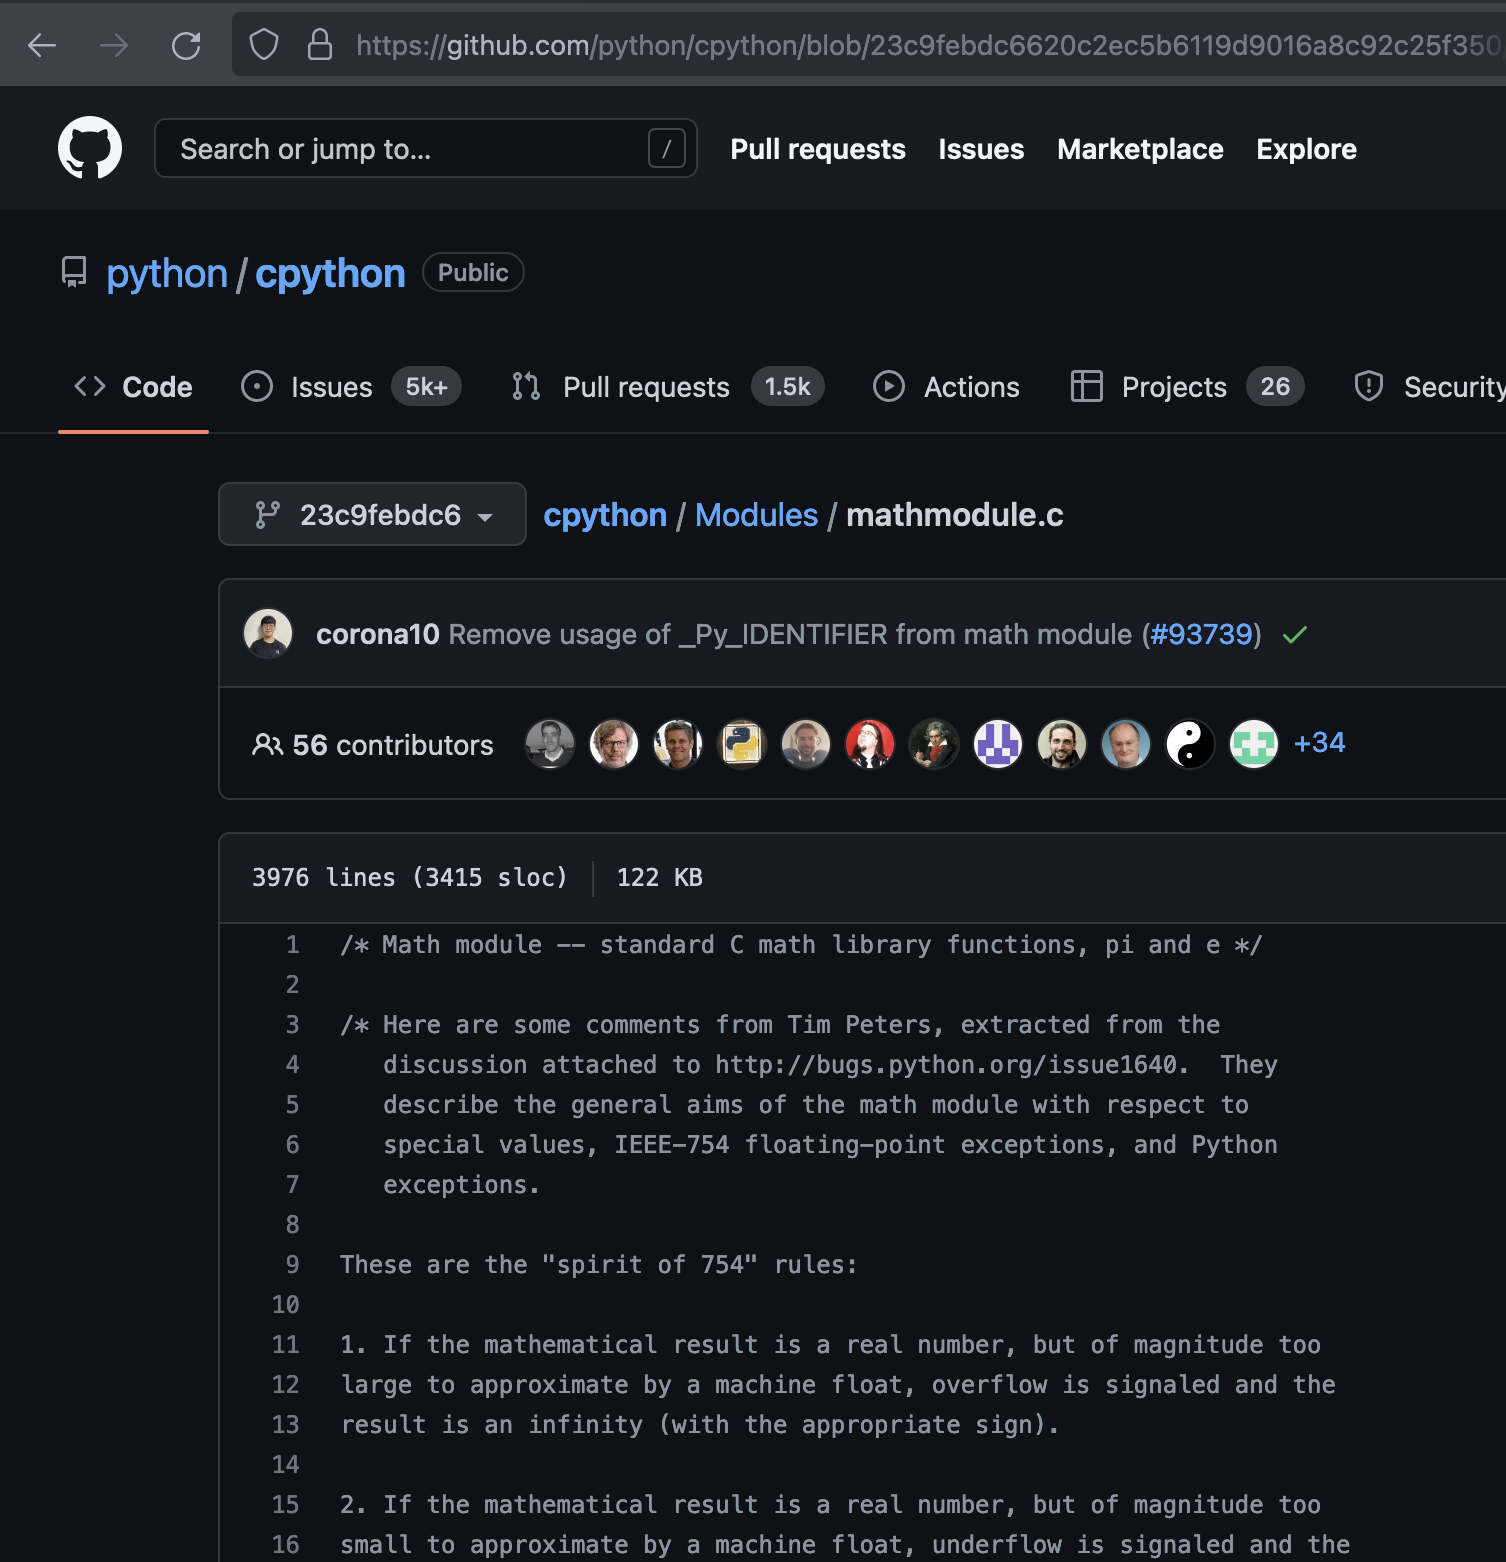This screenshot has height=1562, width=1506.
Task: Click the browser URL address bar
Action: tap(868, 45)
